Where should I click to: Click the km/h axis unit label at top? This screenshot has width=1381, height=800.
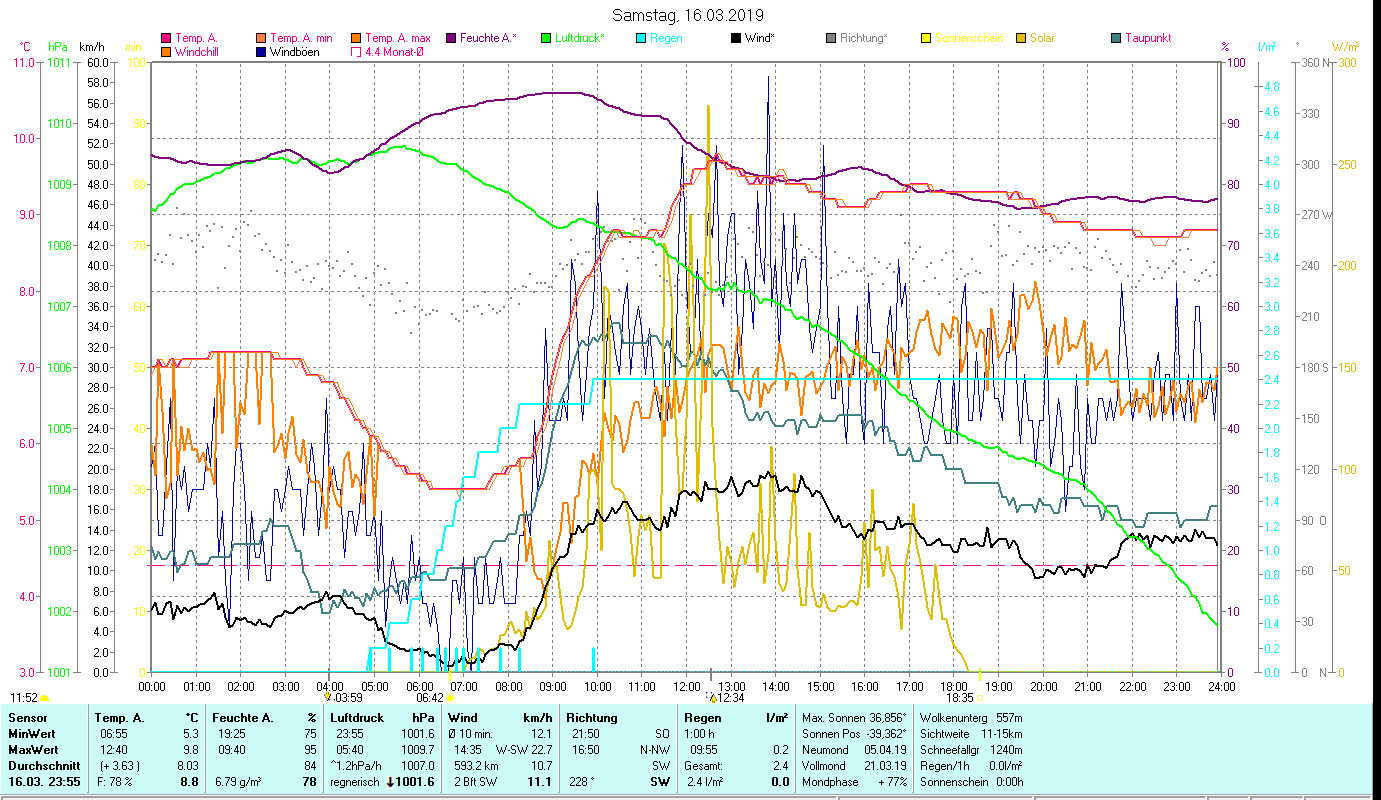(x=91, y=47)
